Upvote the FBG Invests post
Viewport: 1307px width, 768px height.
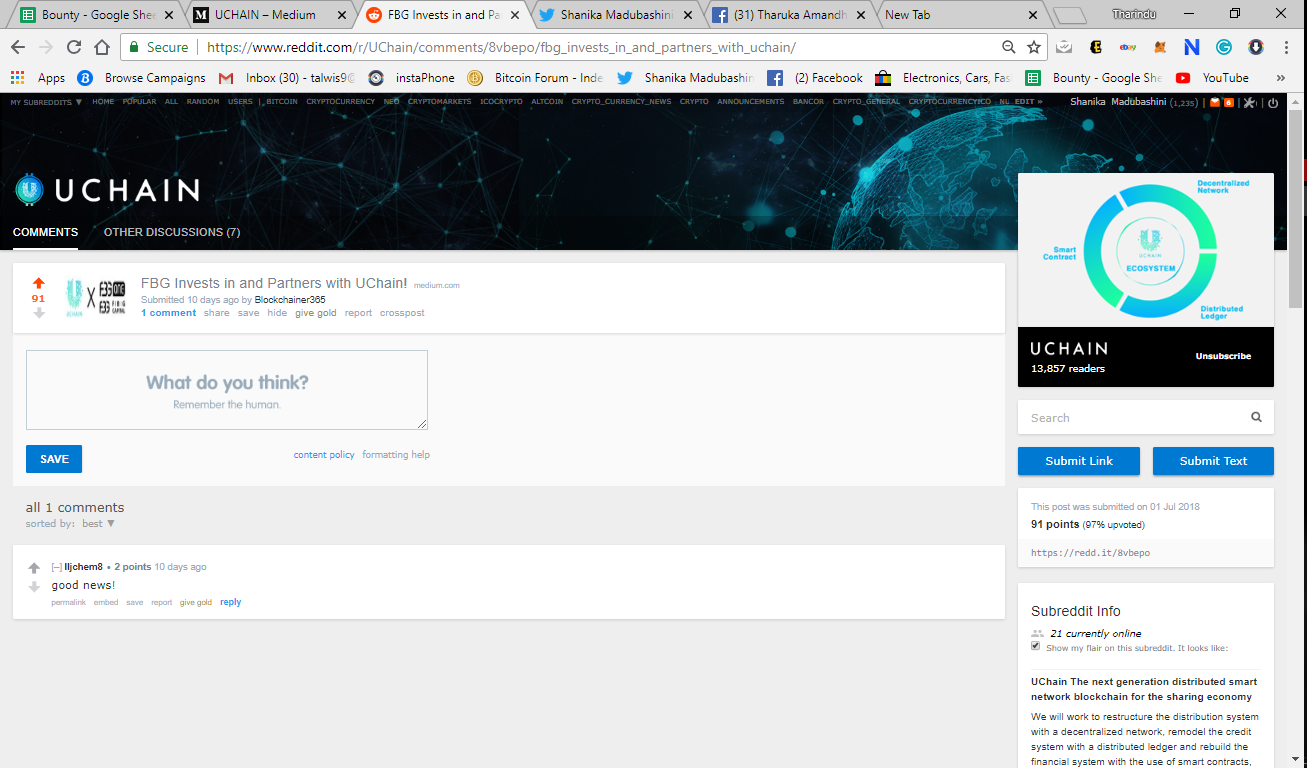(39, 283)
